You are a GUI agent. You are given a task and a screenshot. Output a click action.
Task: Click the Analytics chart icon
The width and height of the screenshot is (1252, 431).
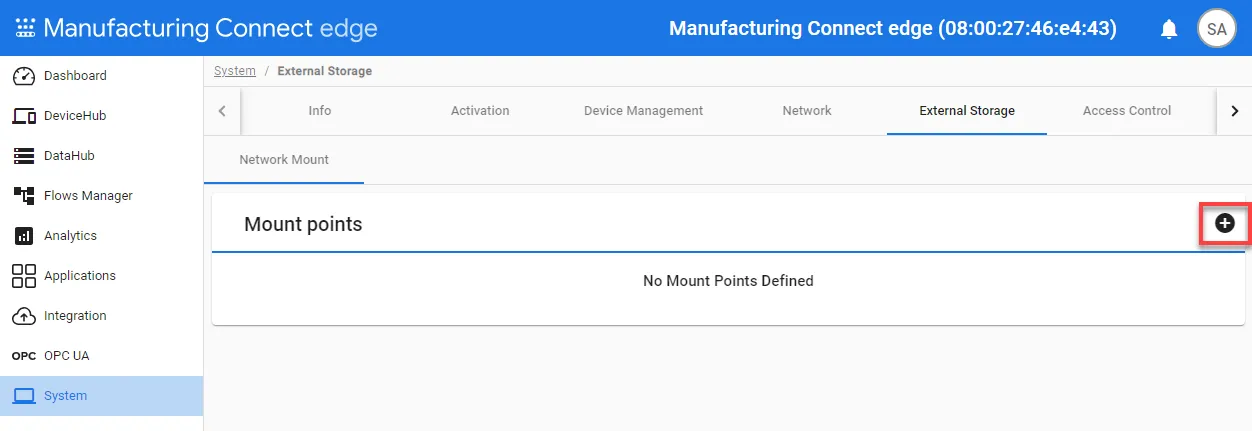(x=24, y=236)
